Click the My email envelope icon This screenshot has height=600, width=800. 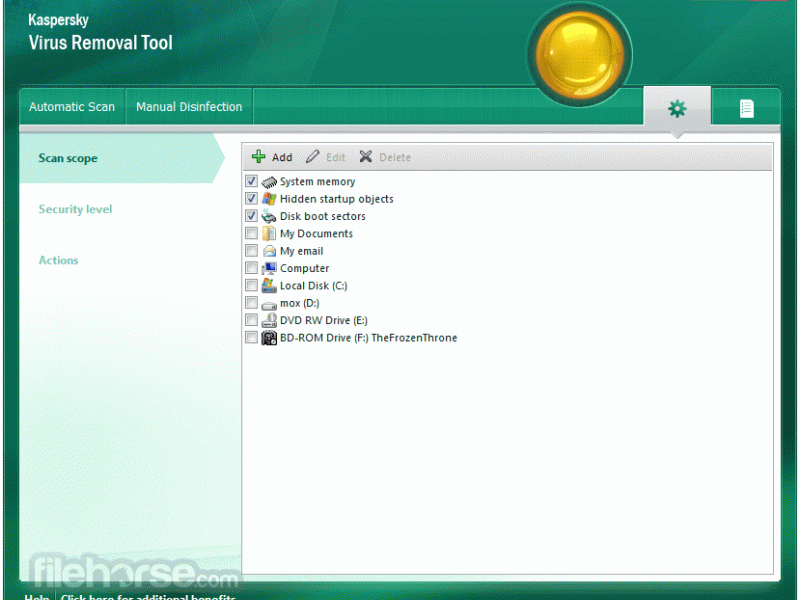tap(269, 251)
